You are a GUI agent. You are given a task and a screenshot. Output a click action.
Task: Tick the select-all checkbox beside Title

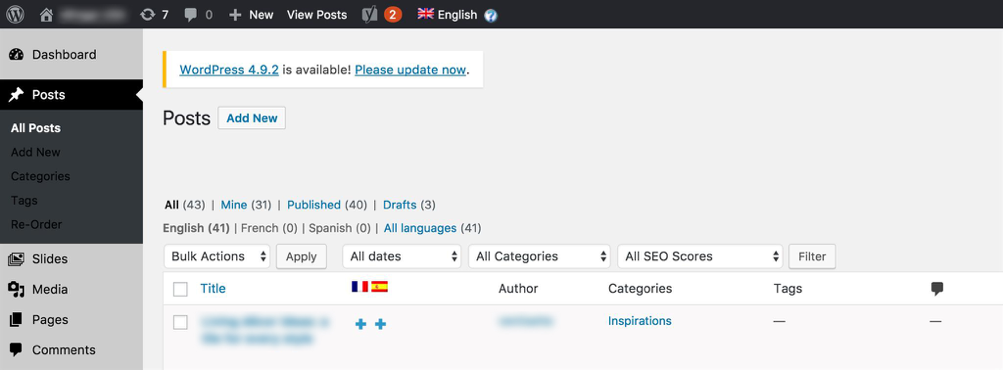[x=180, y=289]
